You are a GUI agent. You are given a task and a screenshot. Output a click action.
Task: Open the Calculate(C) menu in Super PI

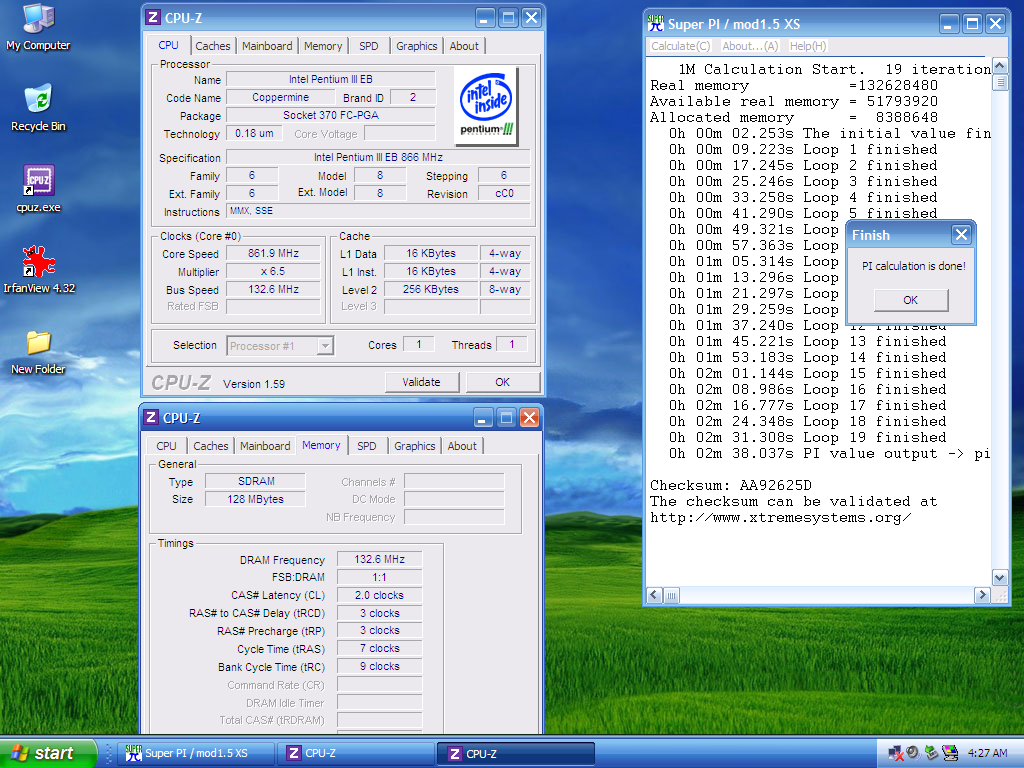pyautogui.click(x=680, y=46)
